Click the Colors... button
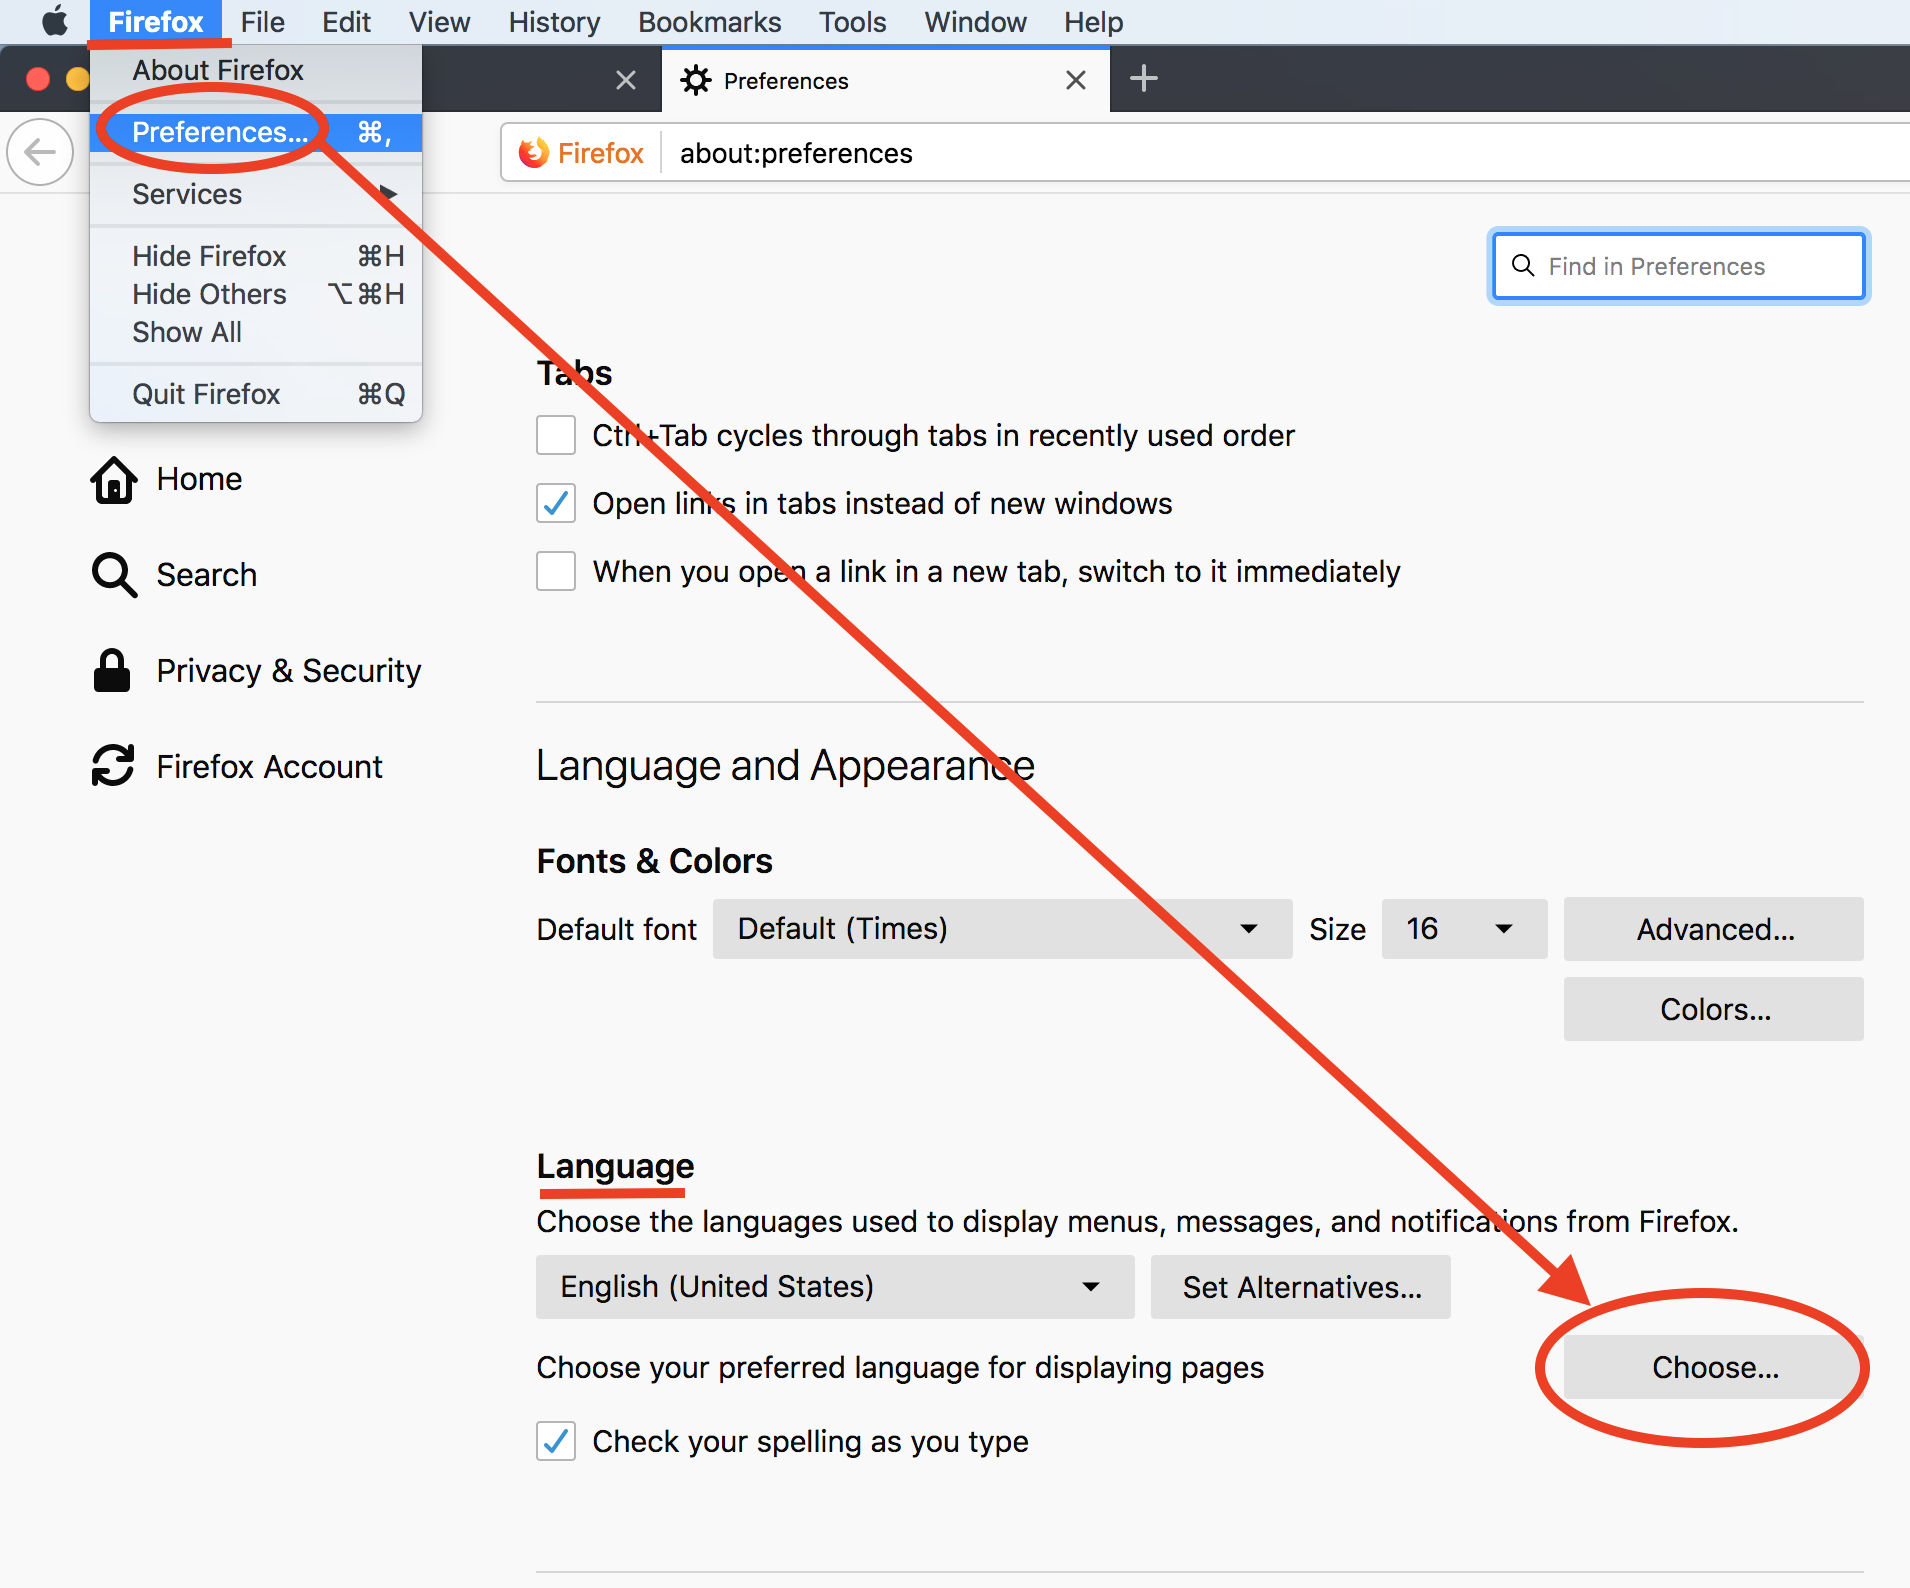1910x1588 pixels. pyautogui.click(x=1714, y=1009)
